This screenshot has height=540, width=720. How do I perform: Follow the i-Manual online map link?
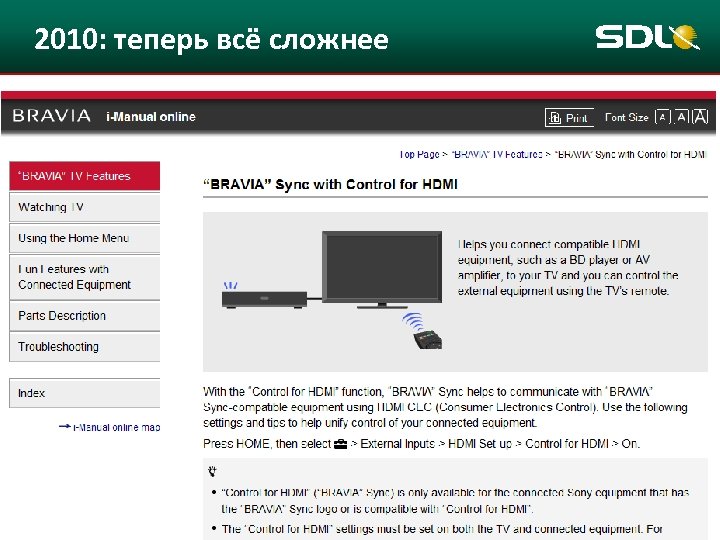pyautogui.click(x=110, y=427)
